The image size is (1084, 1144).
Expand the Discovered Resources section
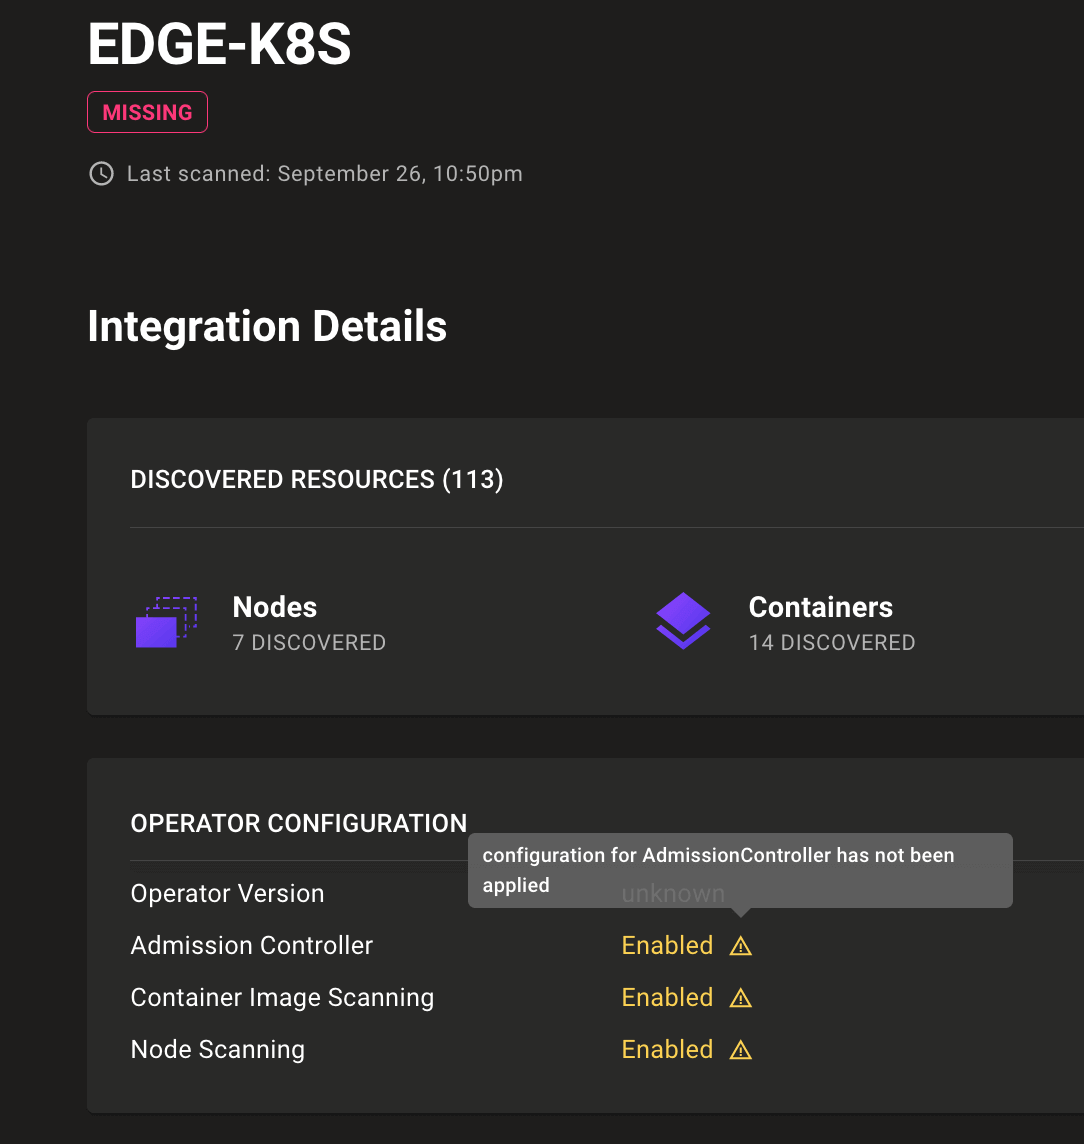[317, 479]
